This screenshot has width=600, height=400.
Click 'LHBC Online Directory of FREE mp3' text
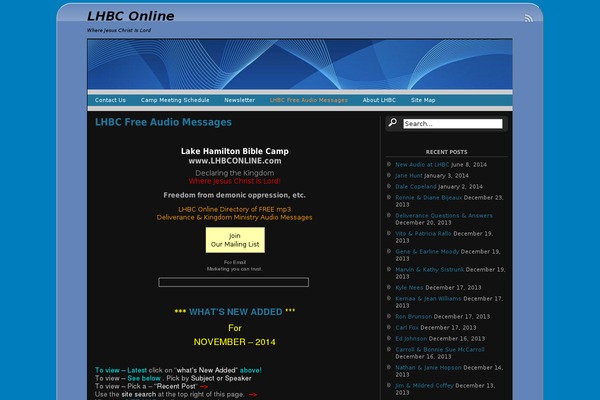tap(235, 209)
